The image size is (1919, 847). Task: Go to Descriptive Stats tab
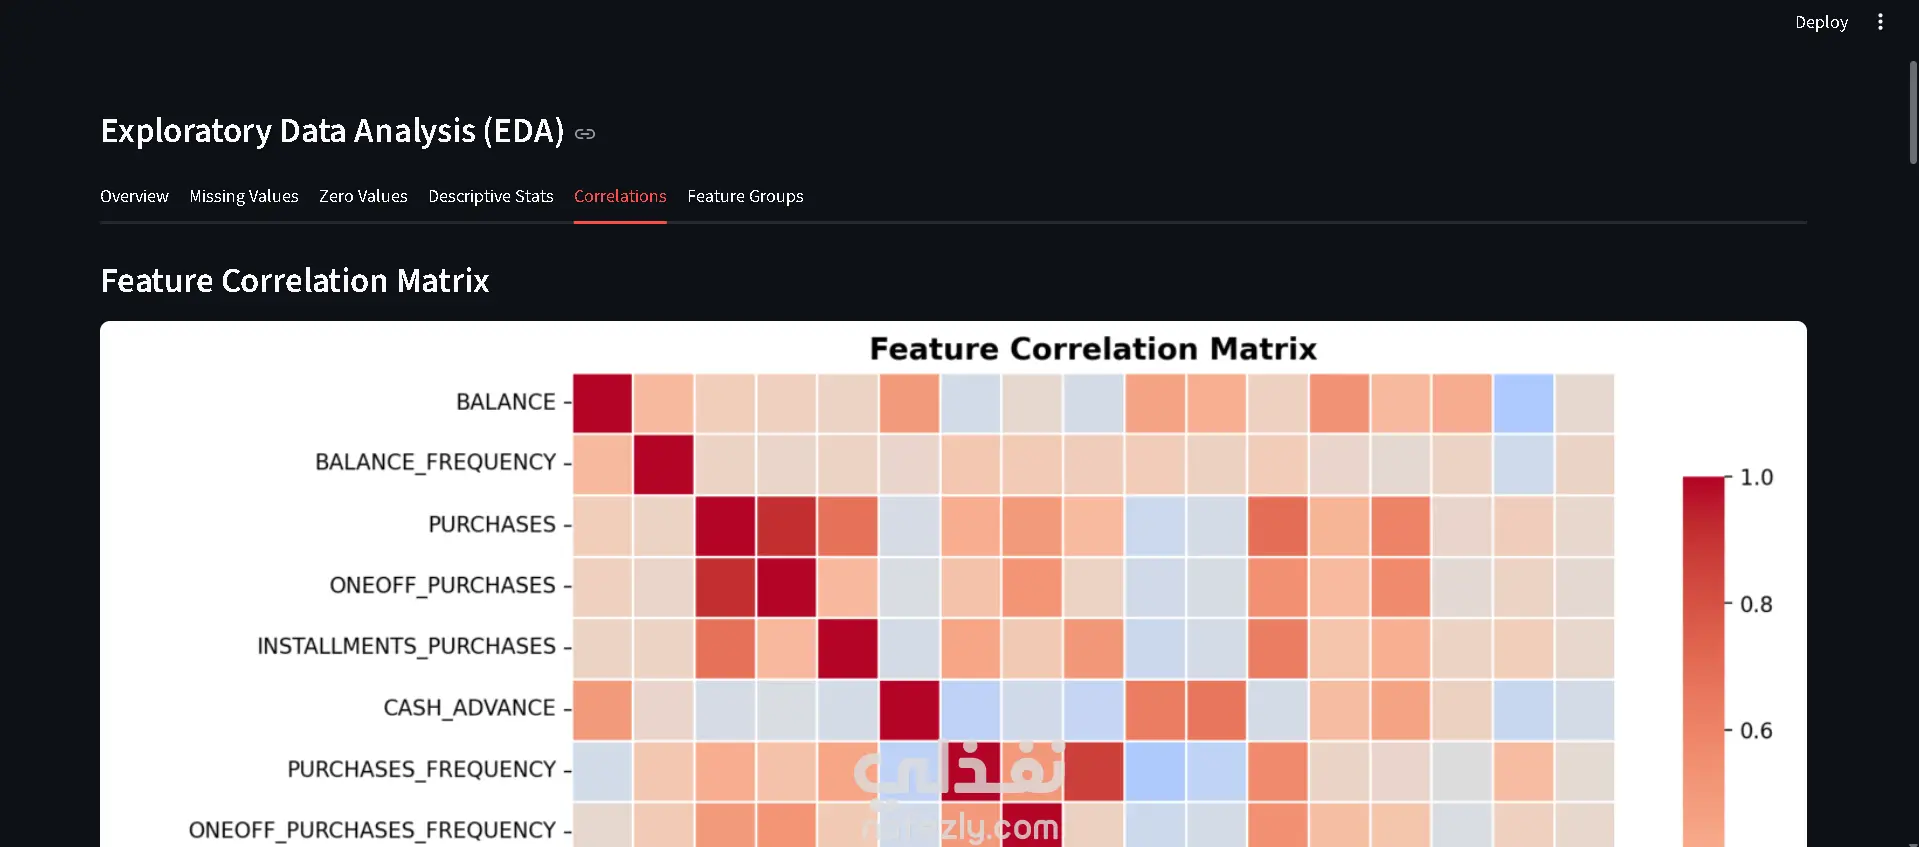pyautogui.click(x=491, y=196)
